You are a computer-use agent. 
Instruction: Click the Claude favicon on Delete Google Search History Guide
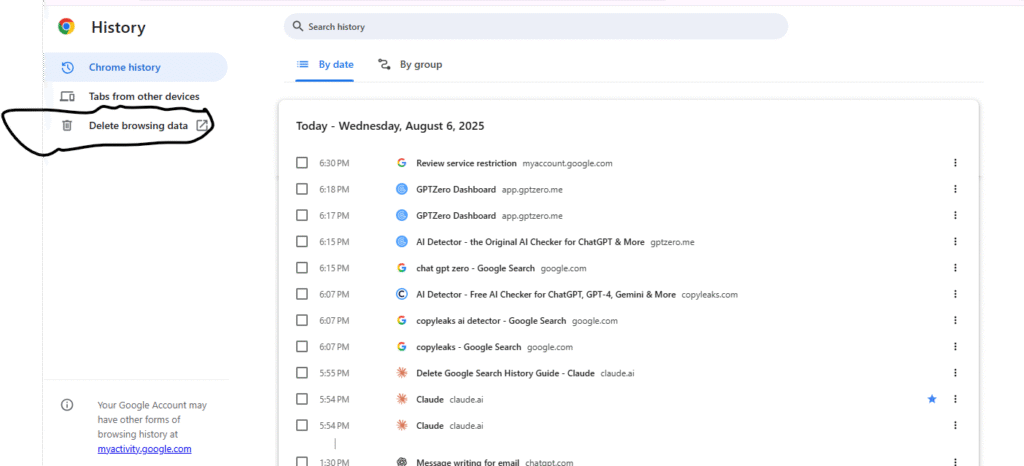(402, 373)
